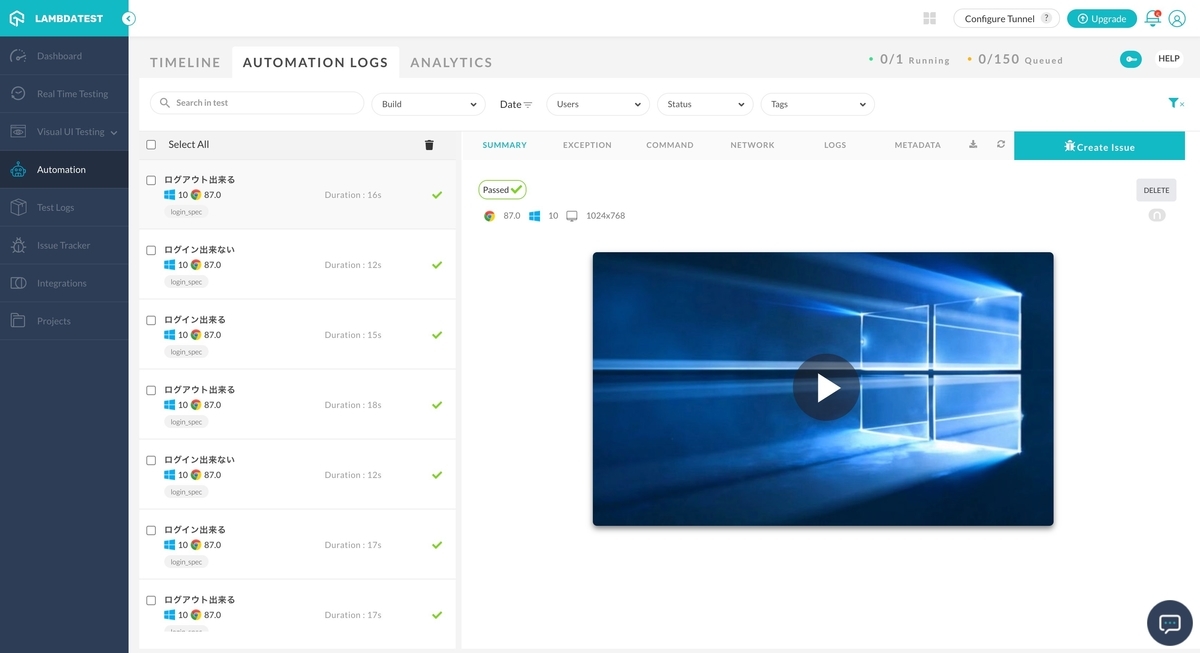Click the 0/1 Running counter
Viewport: 1200px width, 653px height.
[x=910, y=60]
